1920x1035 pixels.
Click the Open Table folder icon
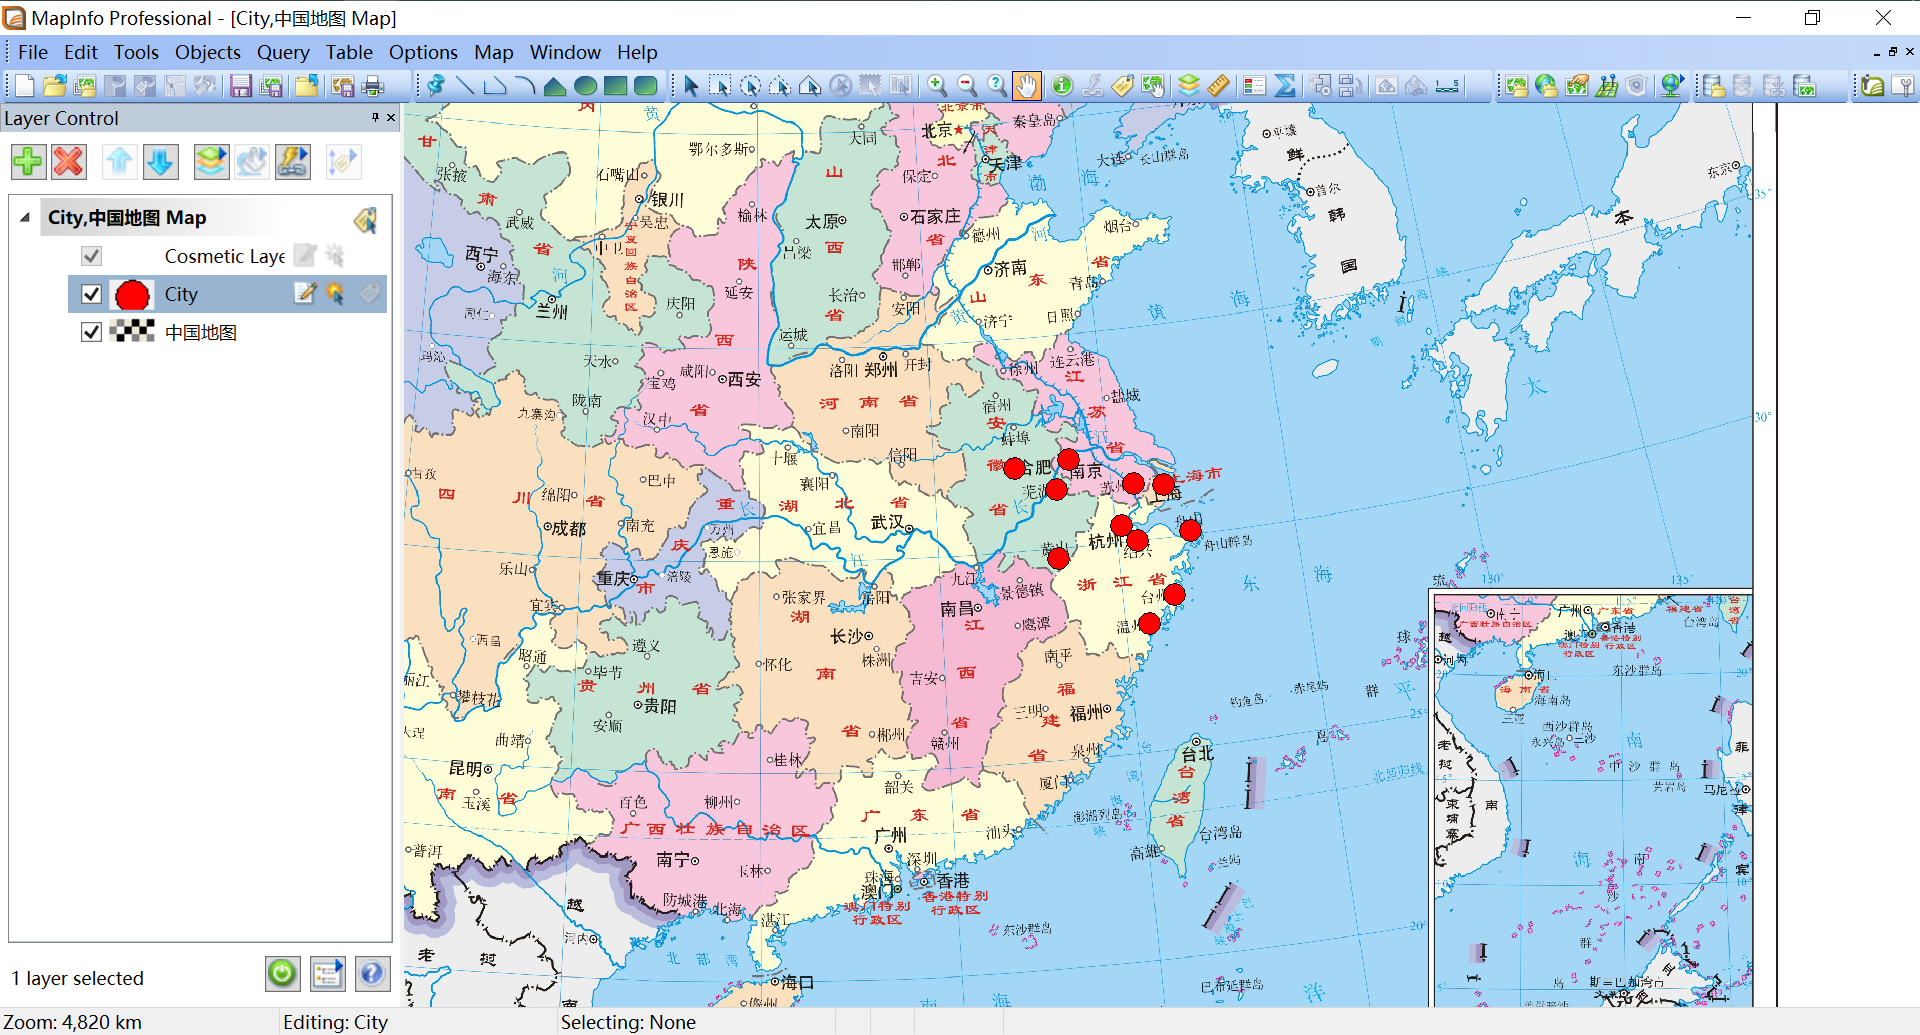pos(55,86)
